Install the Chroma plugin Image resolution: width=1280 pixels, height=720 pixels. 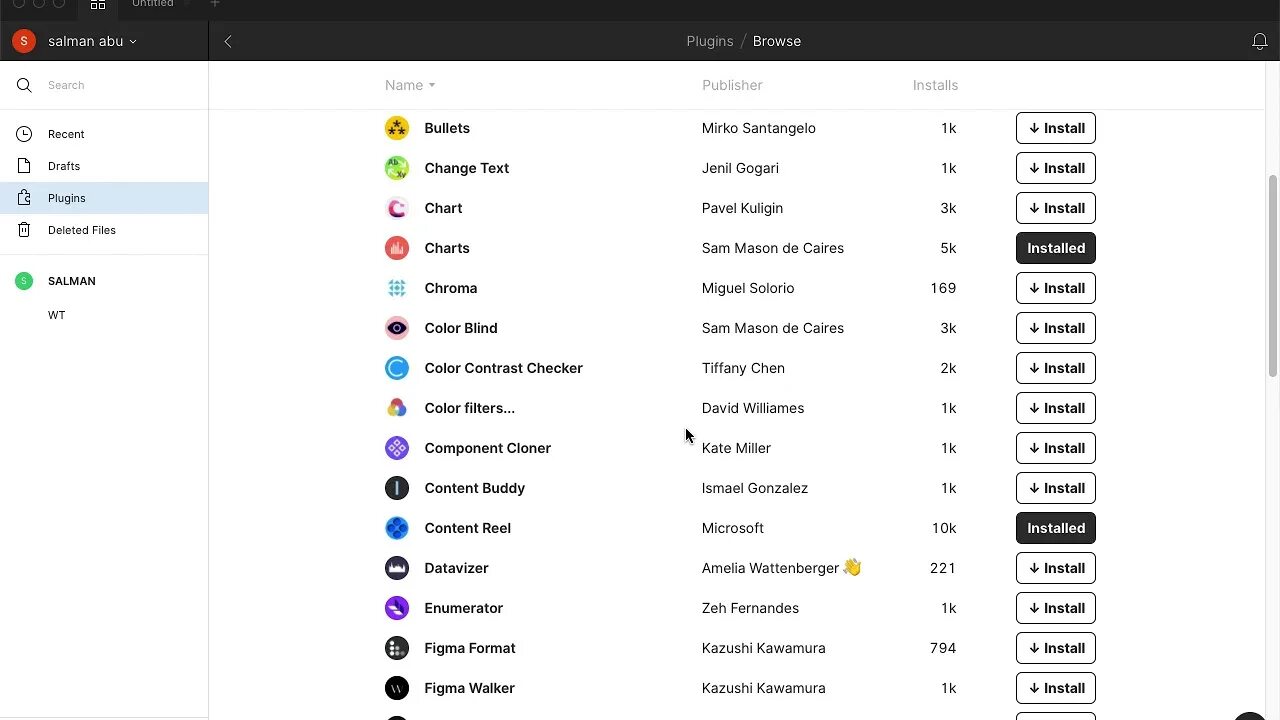point(1056,288)
